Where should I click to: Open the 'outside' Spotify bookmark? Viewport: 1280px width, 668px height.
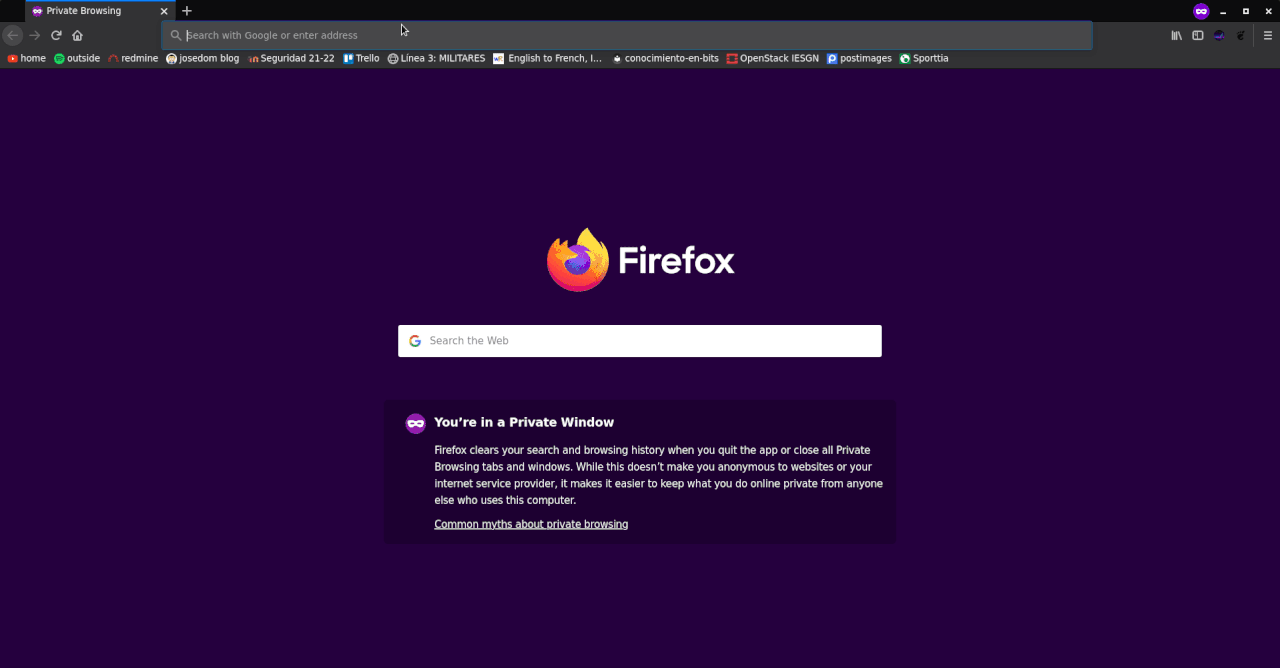point(77,58)
